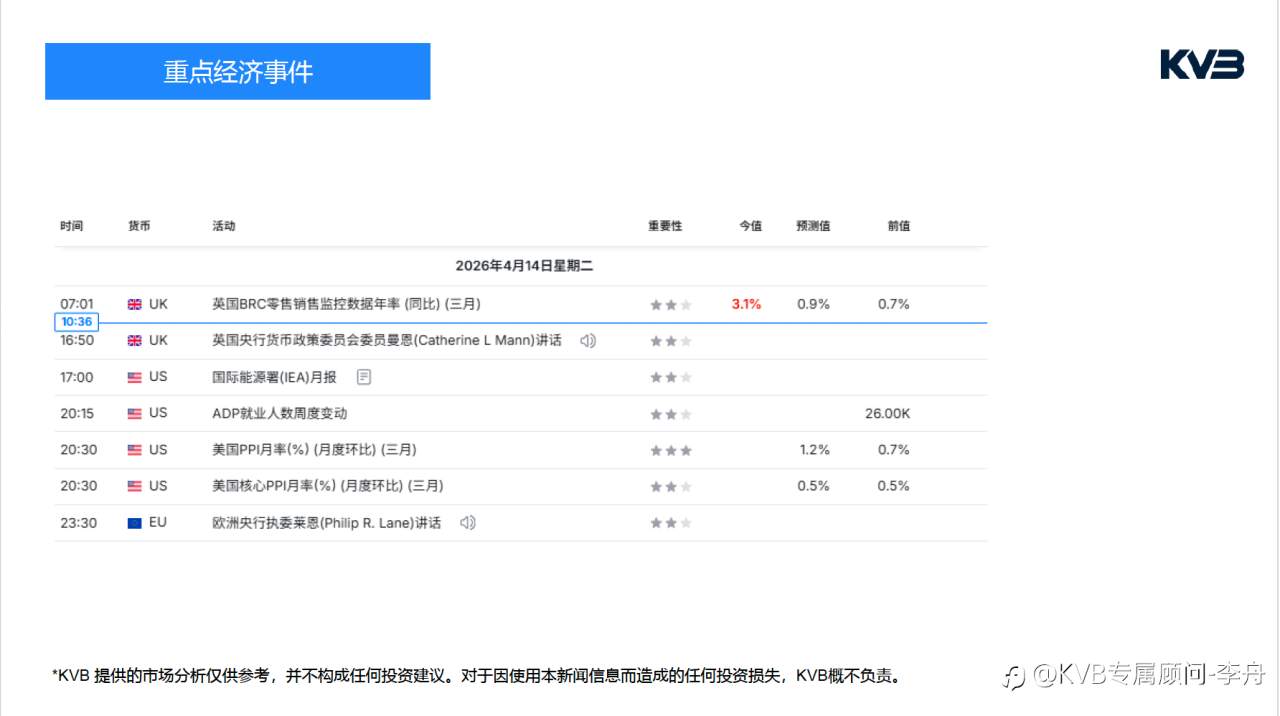Toggle the third importance star on 美国PPI月率 row
This screenshot has height=716, width=1280.
(x=688, y=449)
